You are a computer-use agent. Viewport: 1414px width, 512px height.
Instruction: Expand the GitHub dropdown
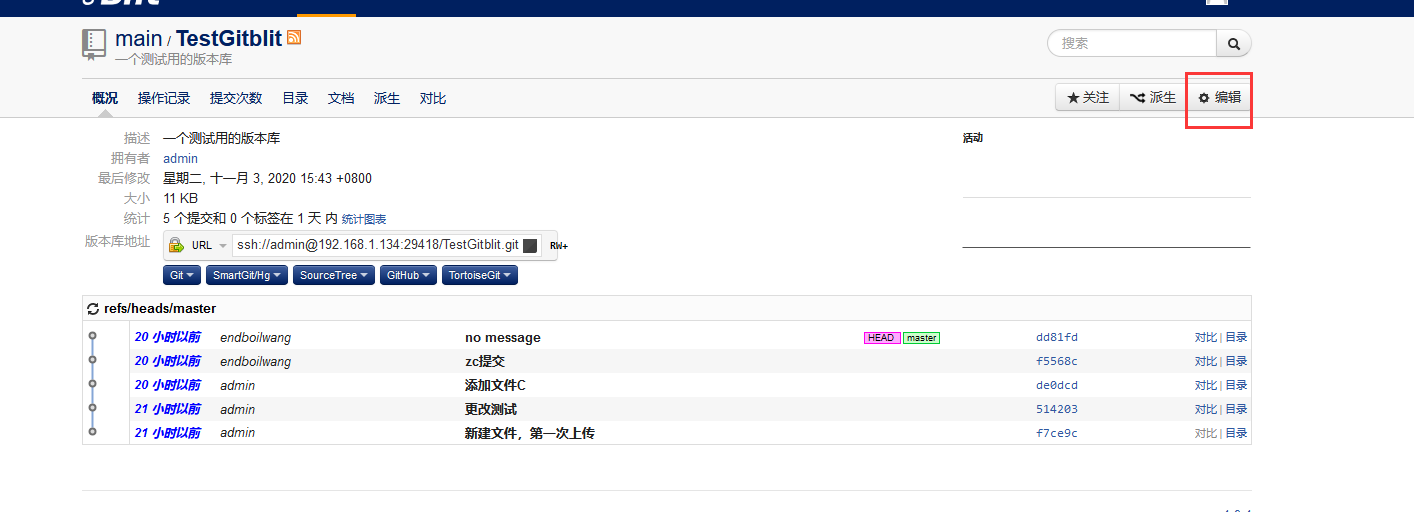[x=409, y=275]
